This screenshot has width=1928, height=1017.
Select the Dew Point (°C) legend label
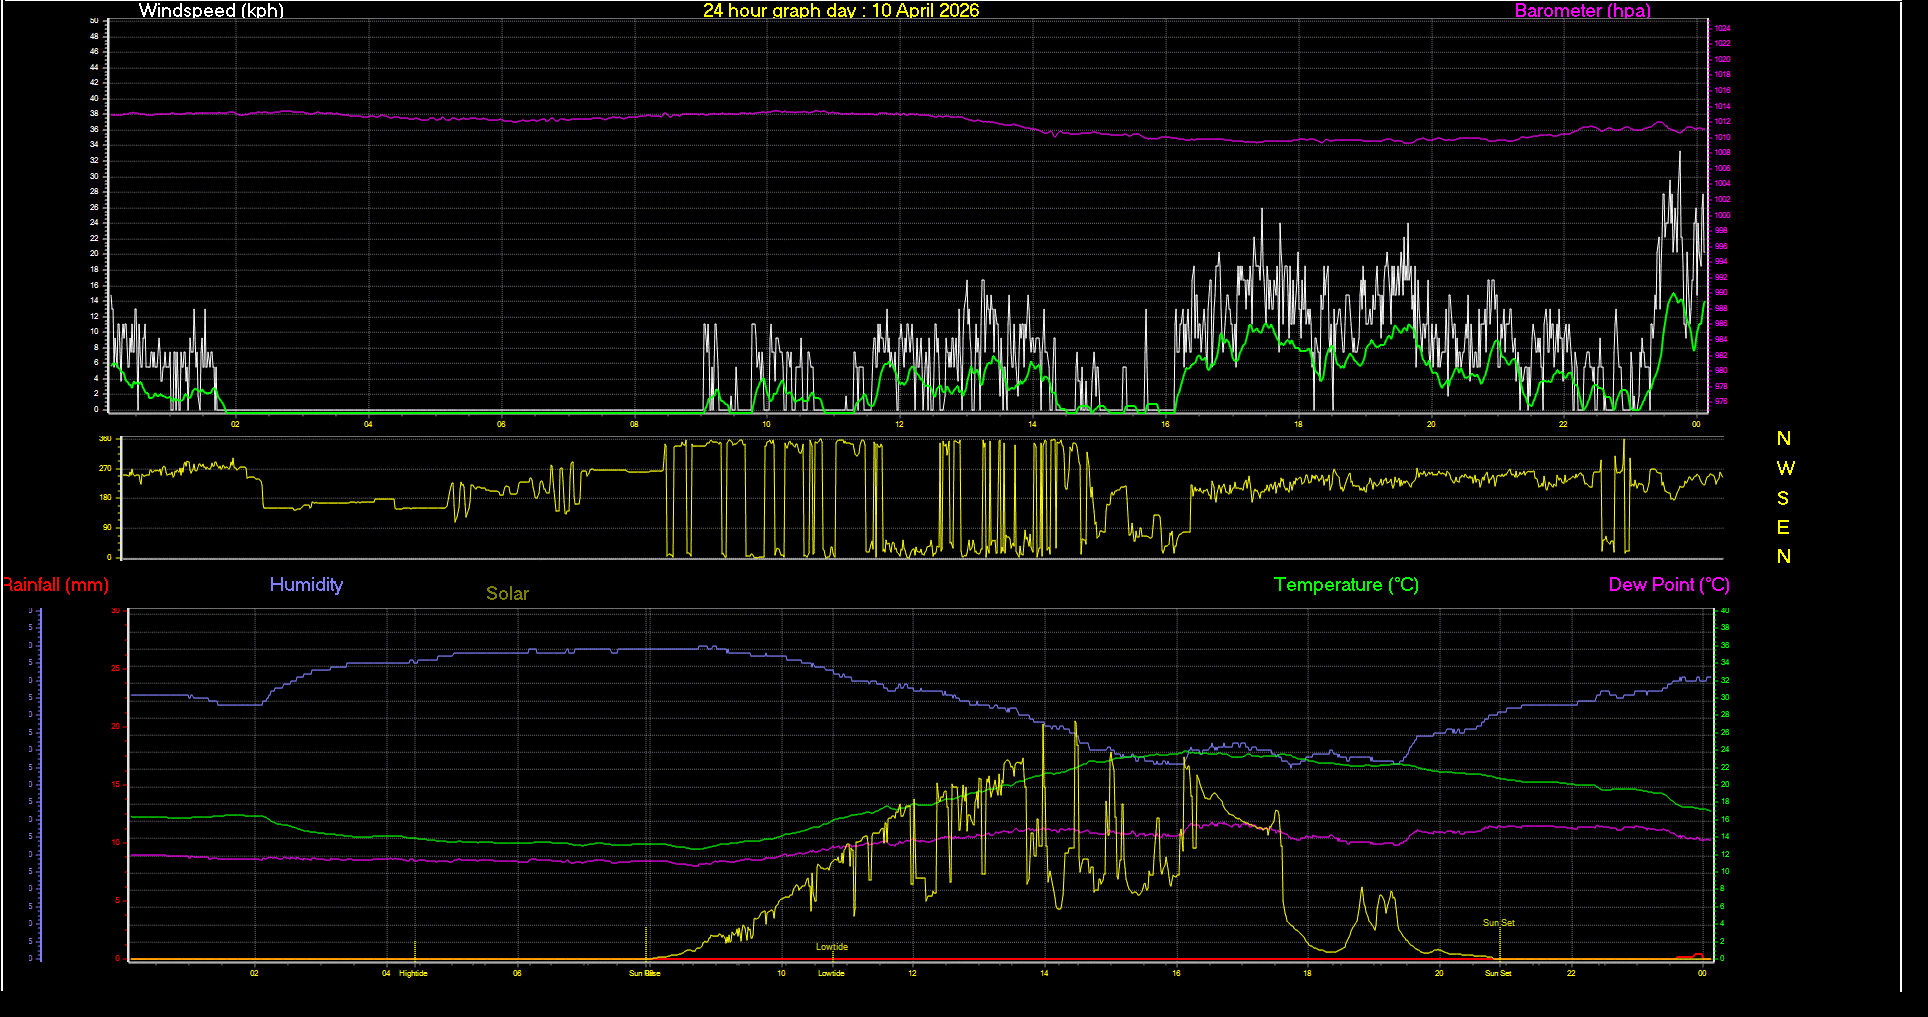1669,585
